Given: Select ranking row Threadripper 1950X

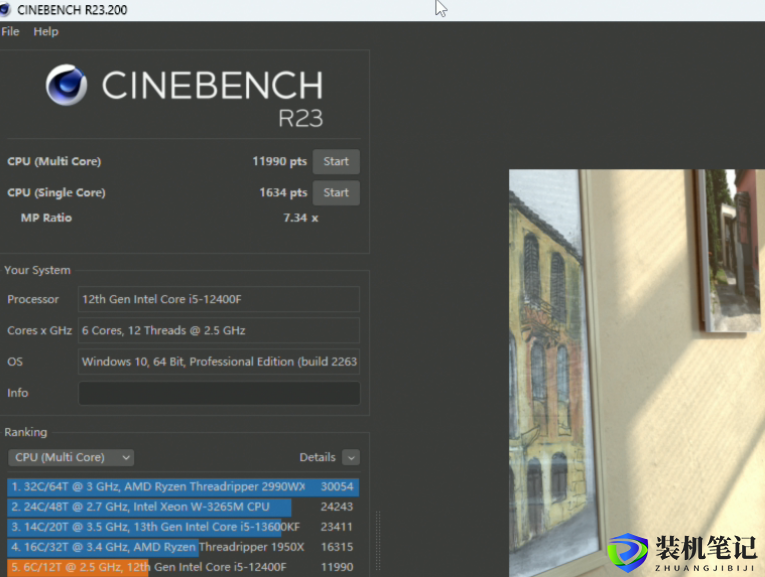Looking at the screenshot, I should pos(183,547).
